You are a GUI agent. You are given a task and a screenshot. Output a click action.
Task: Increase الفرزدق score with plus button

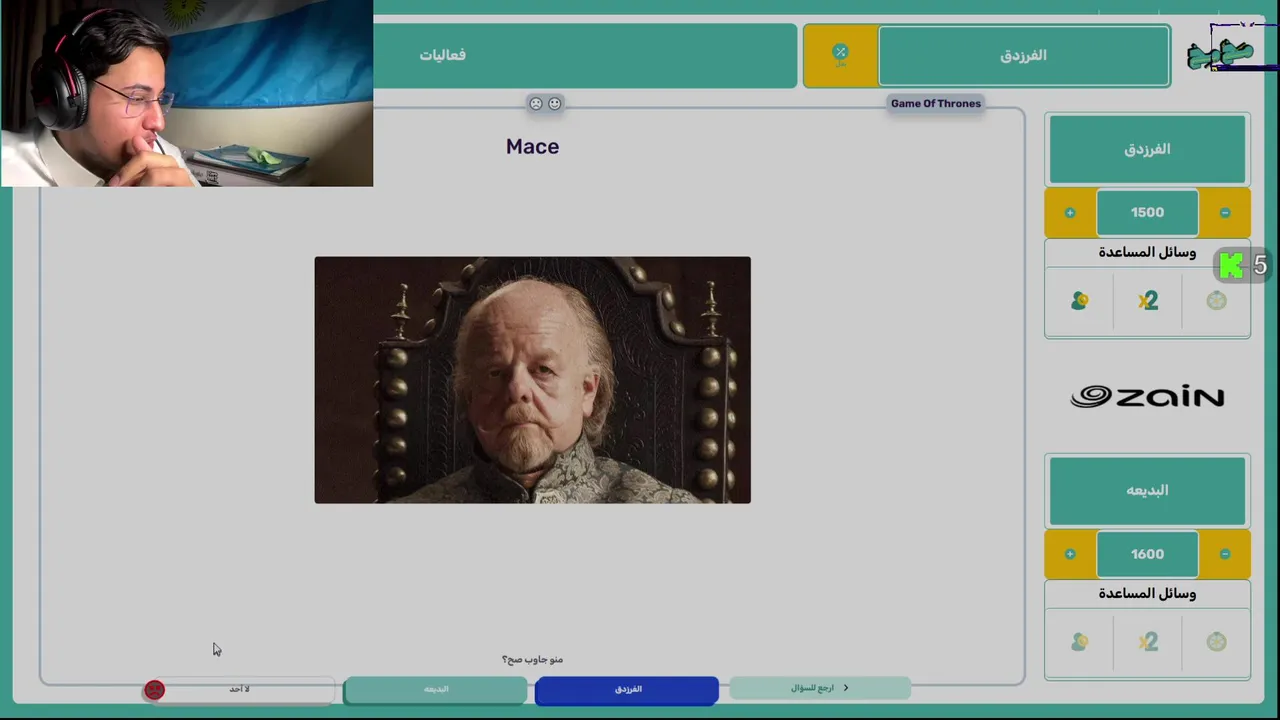point(1070,213)
